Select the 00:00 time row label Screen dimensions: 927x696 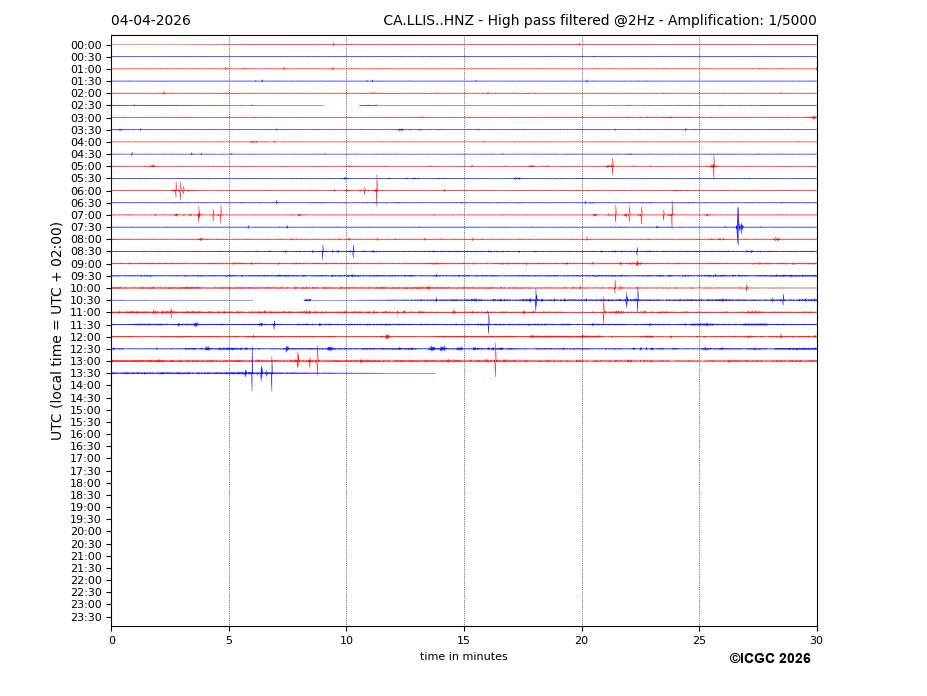point(86,45)
